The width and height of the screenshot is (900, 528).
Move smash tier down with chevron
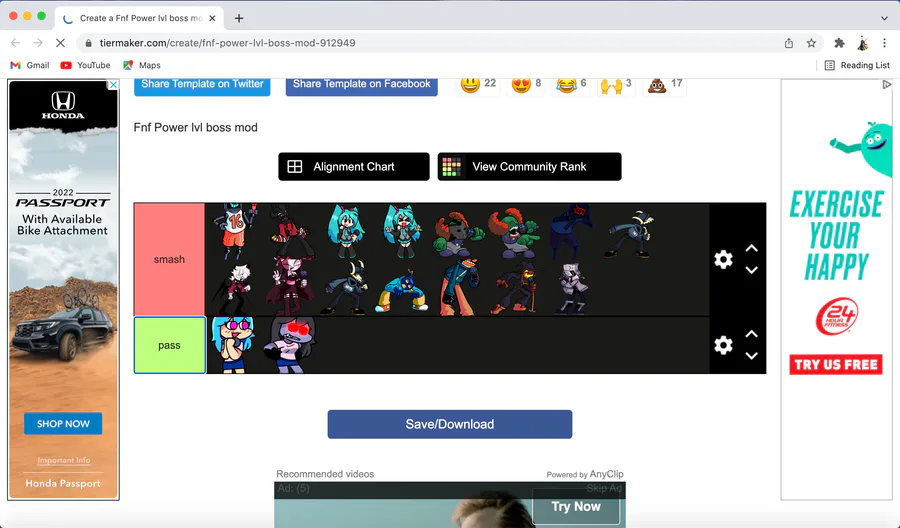coord(751,270)
